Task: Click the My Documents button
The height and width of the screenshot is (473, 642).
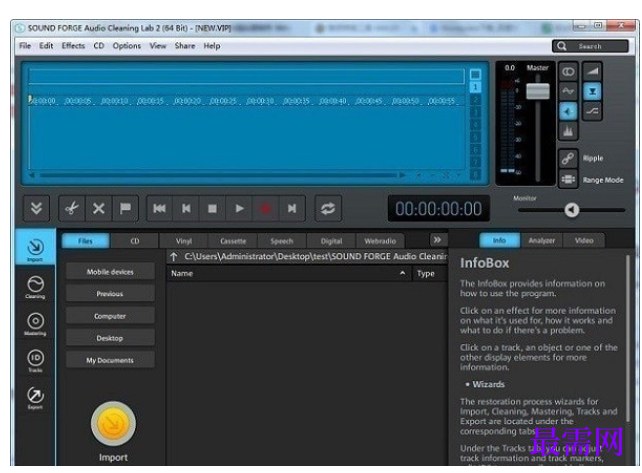Action: click(110, 360)
